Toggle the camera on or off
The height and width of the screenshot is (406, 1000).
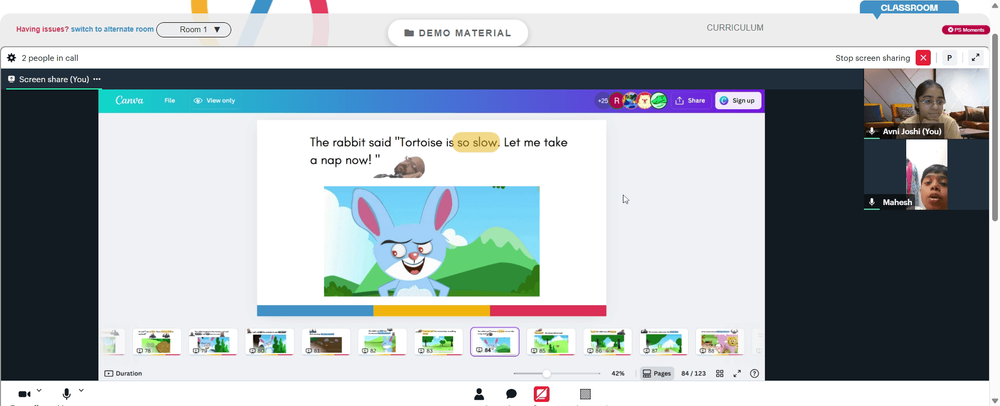[x=25, y=394]
